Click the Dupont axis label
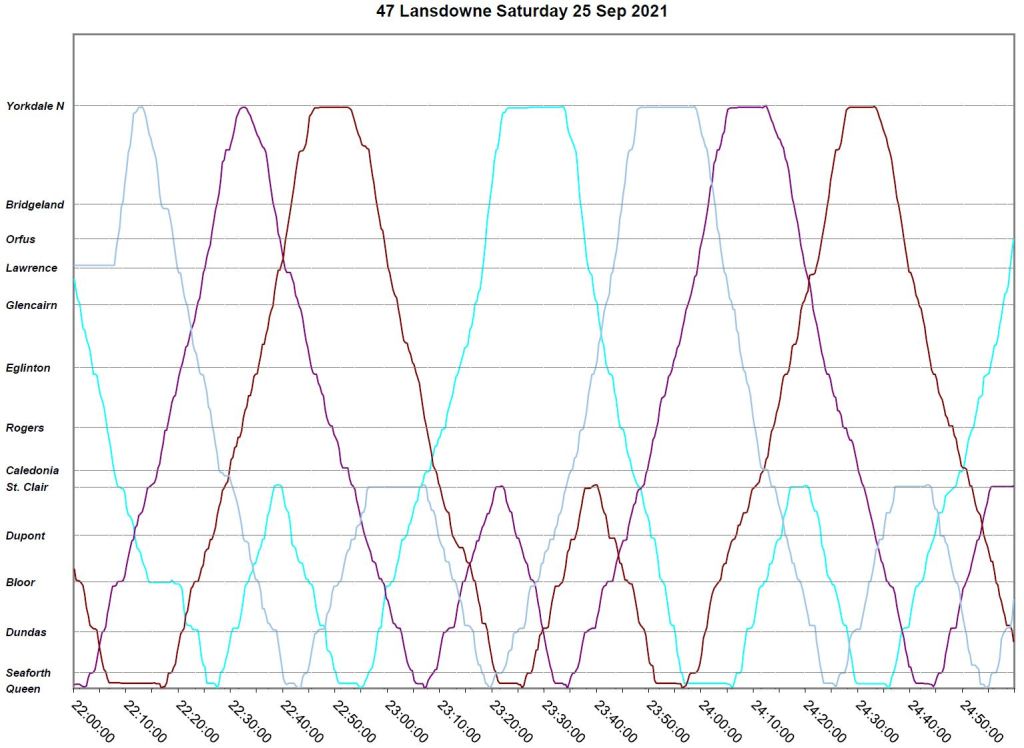The image size is (1024, 748). tap(25, 536)
